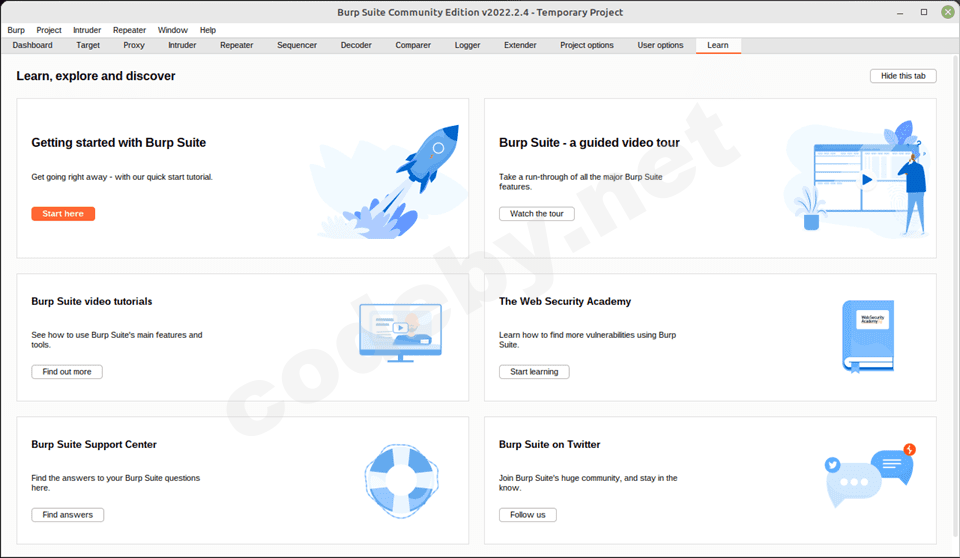Open the Project menu
The height and width of the screenshot is (558, 960).
[48, 30]
